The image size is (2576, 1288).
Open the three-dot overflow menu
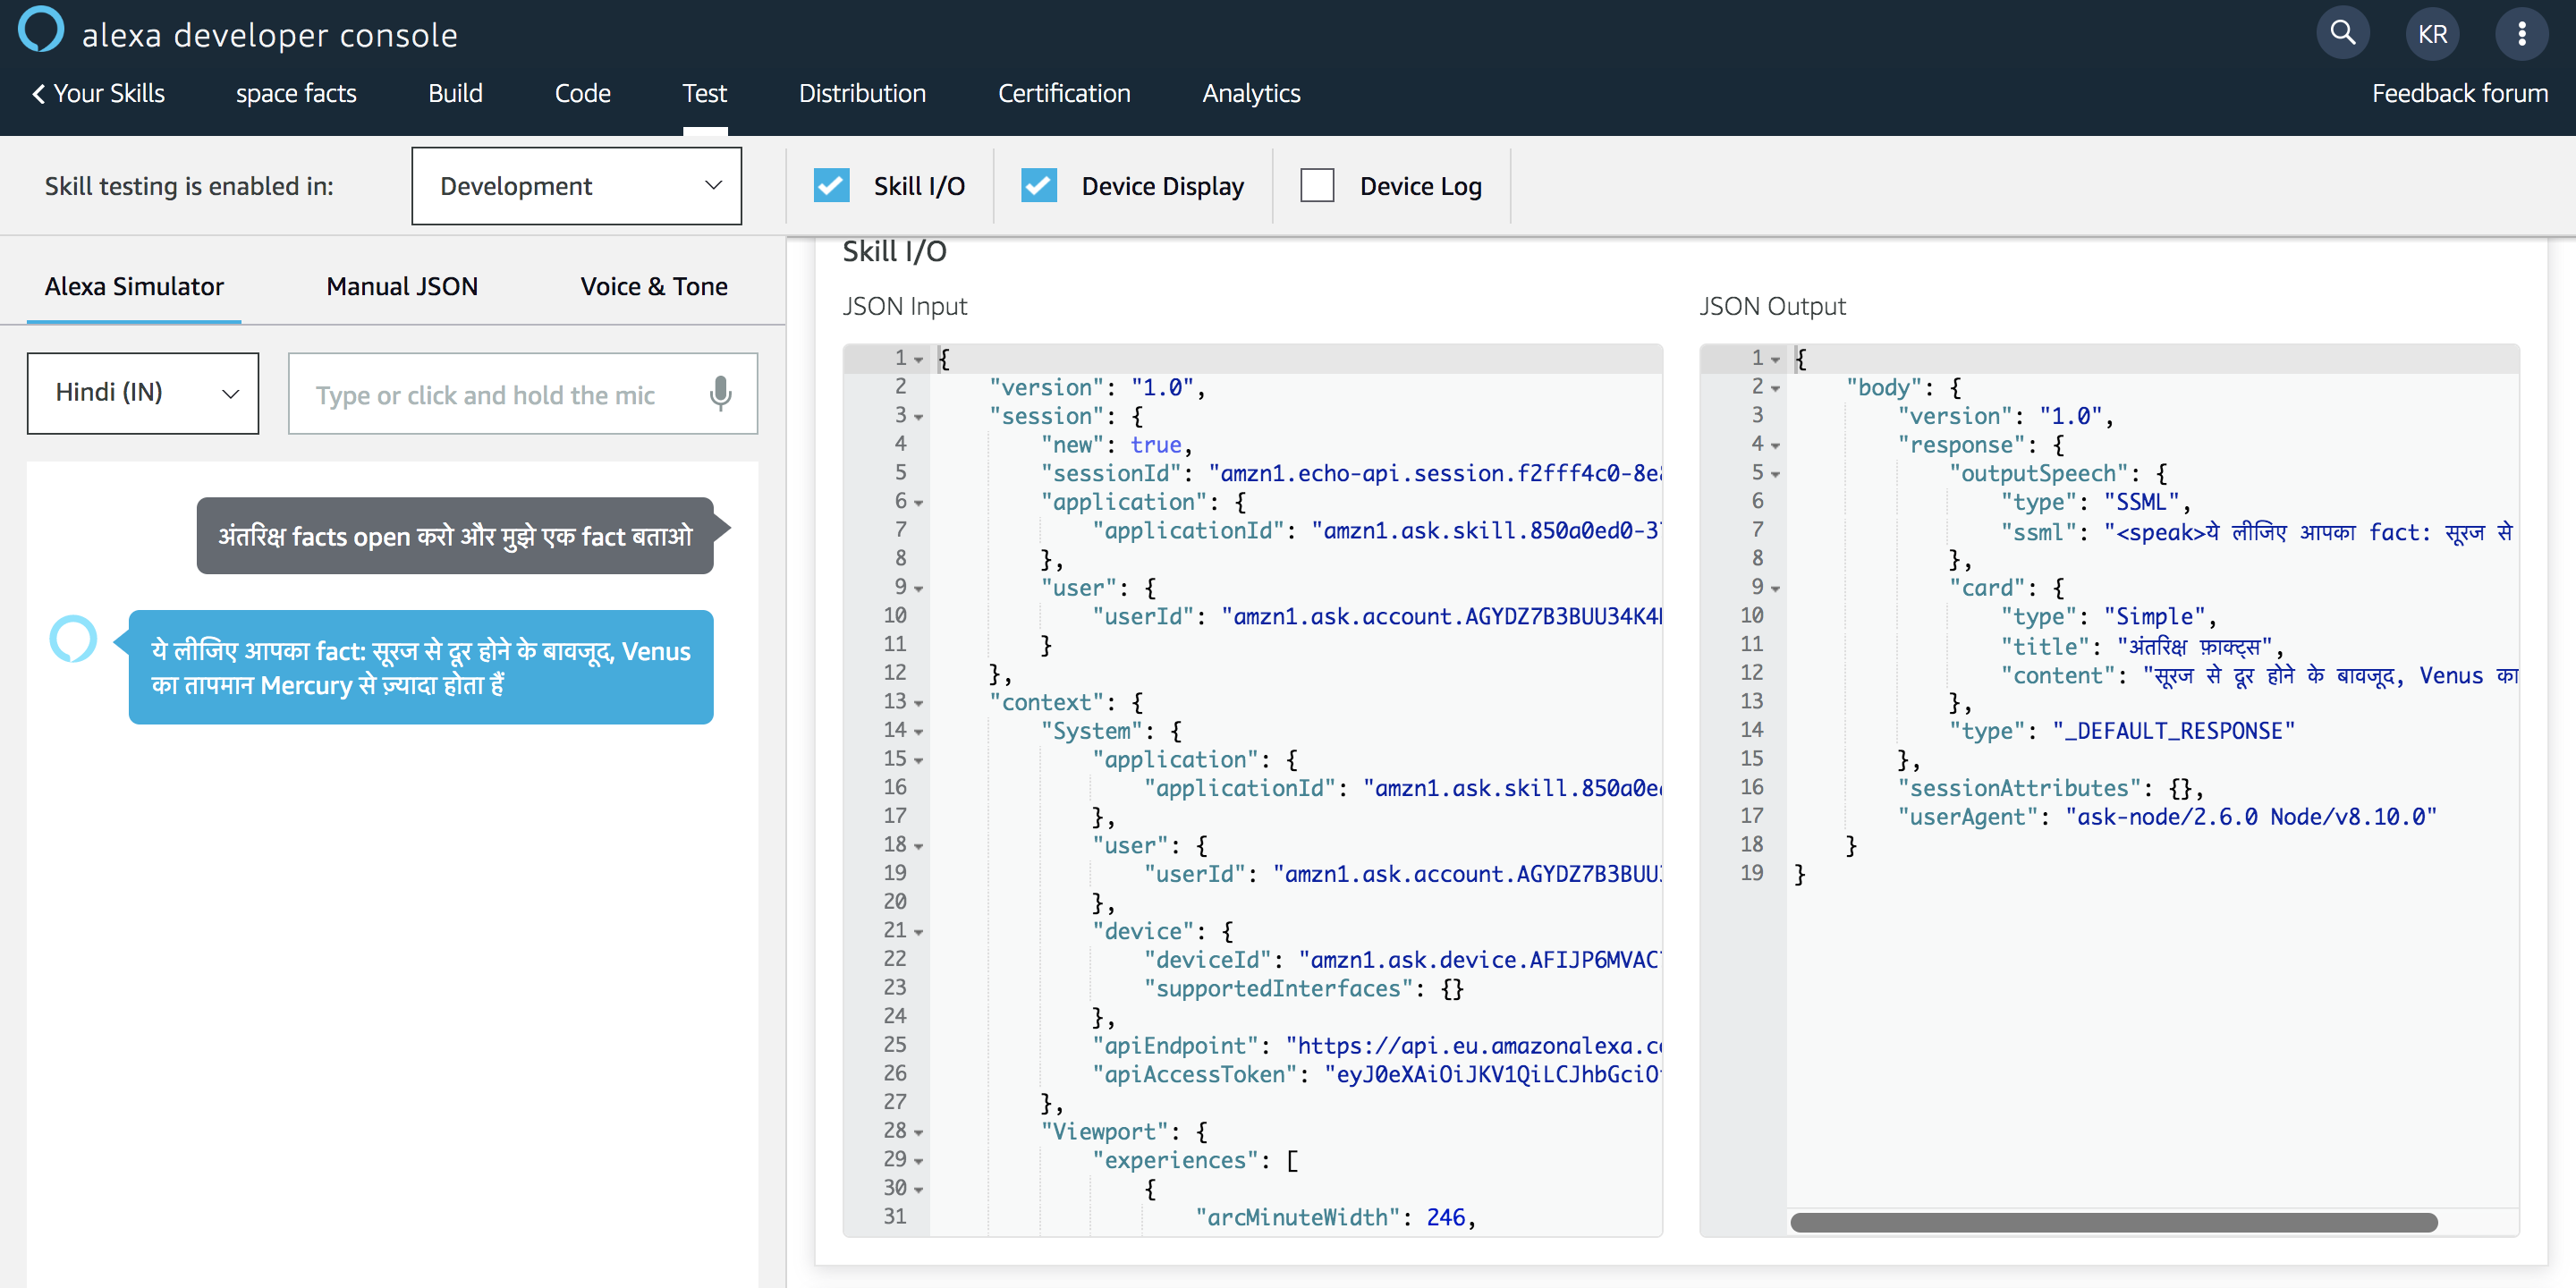pyautogui.click(x=2522, y=33)
